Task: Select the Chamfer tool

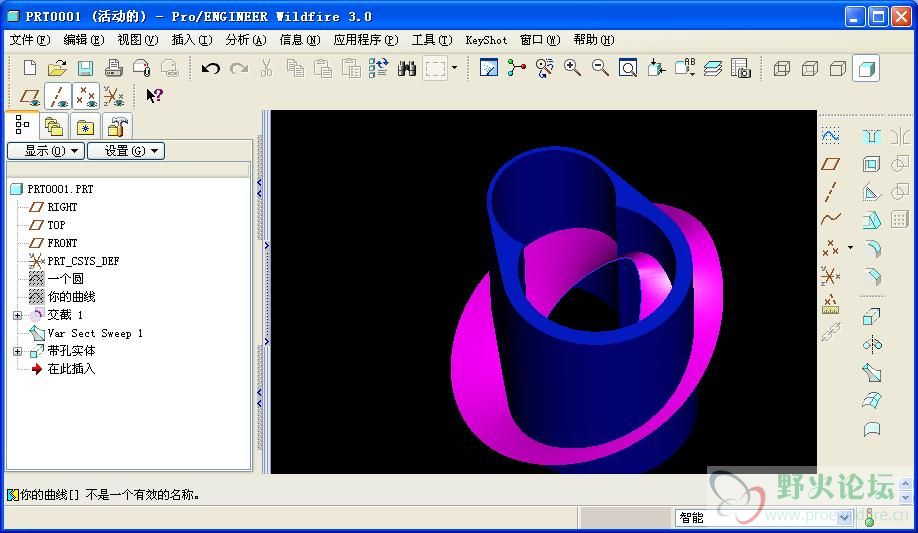Action: (872, 276)
